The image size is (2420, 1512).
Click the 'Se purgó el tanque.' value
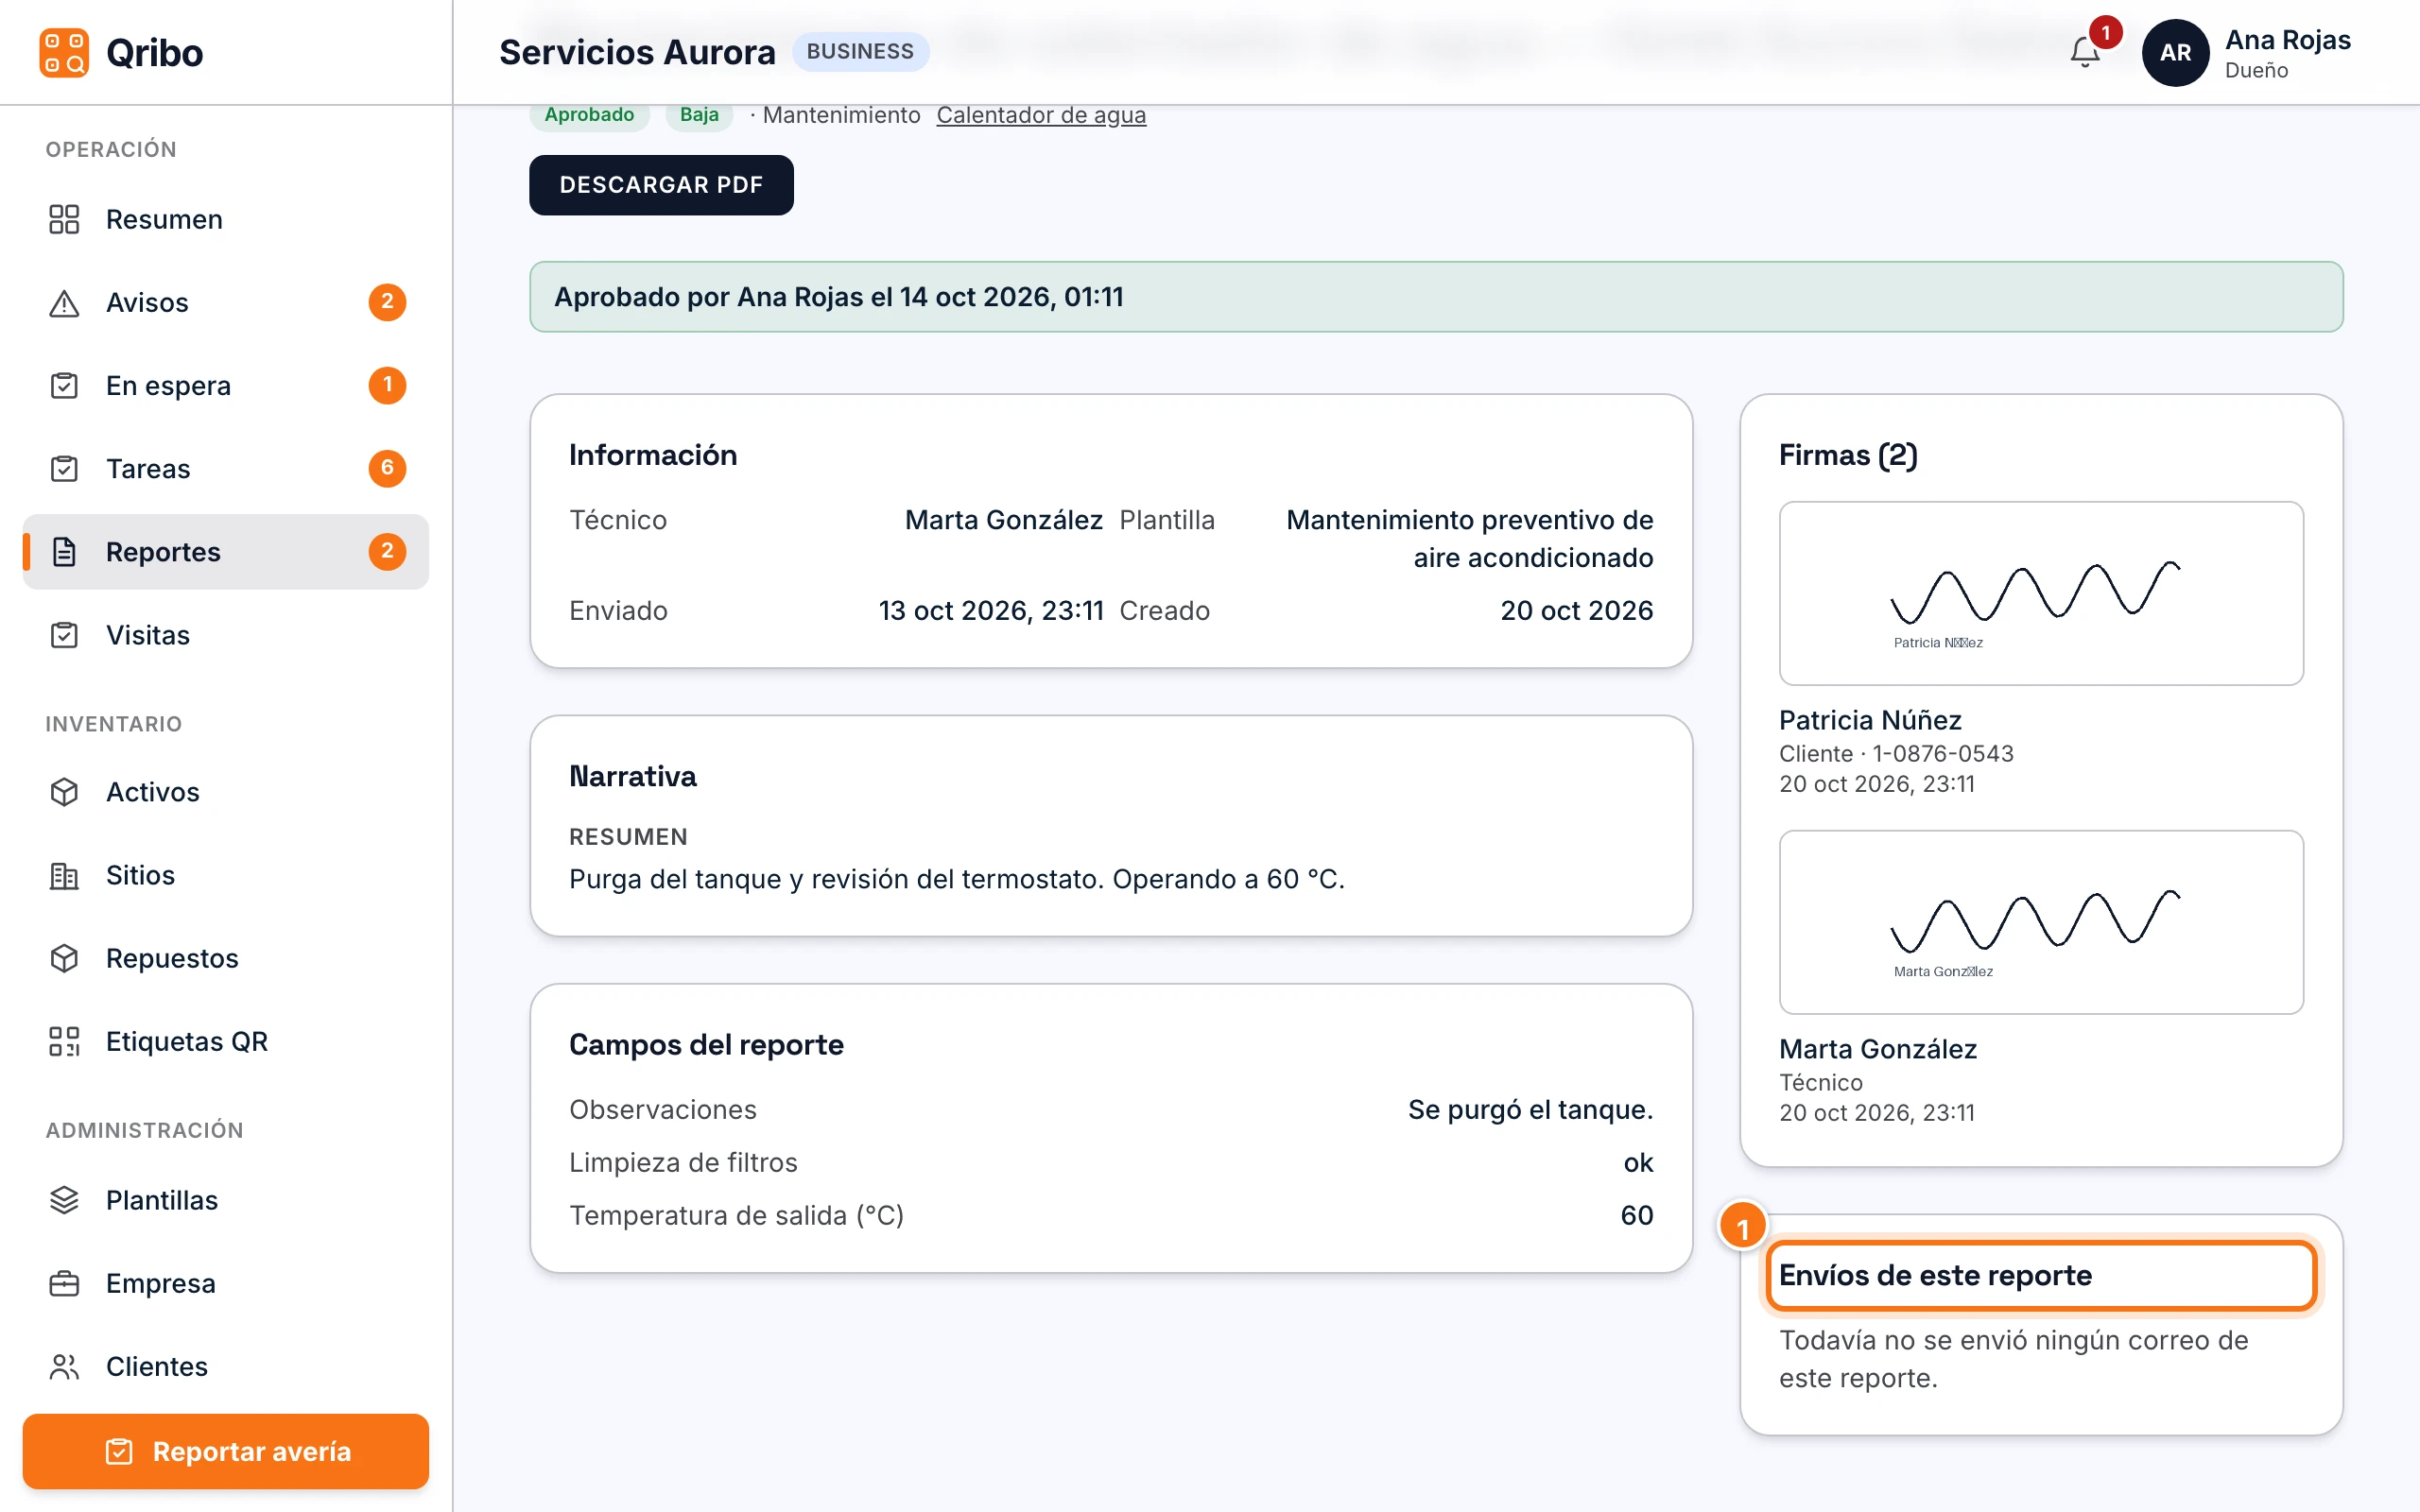[1530, 1109]
